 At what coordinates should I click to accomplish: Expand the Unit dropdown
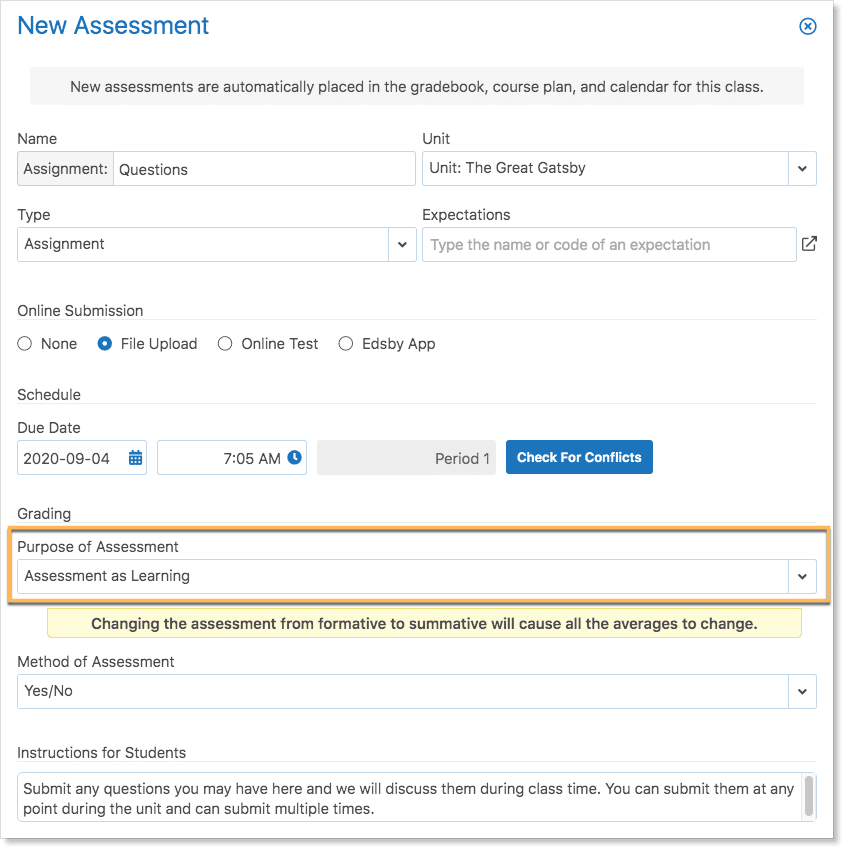point(802,169)
